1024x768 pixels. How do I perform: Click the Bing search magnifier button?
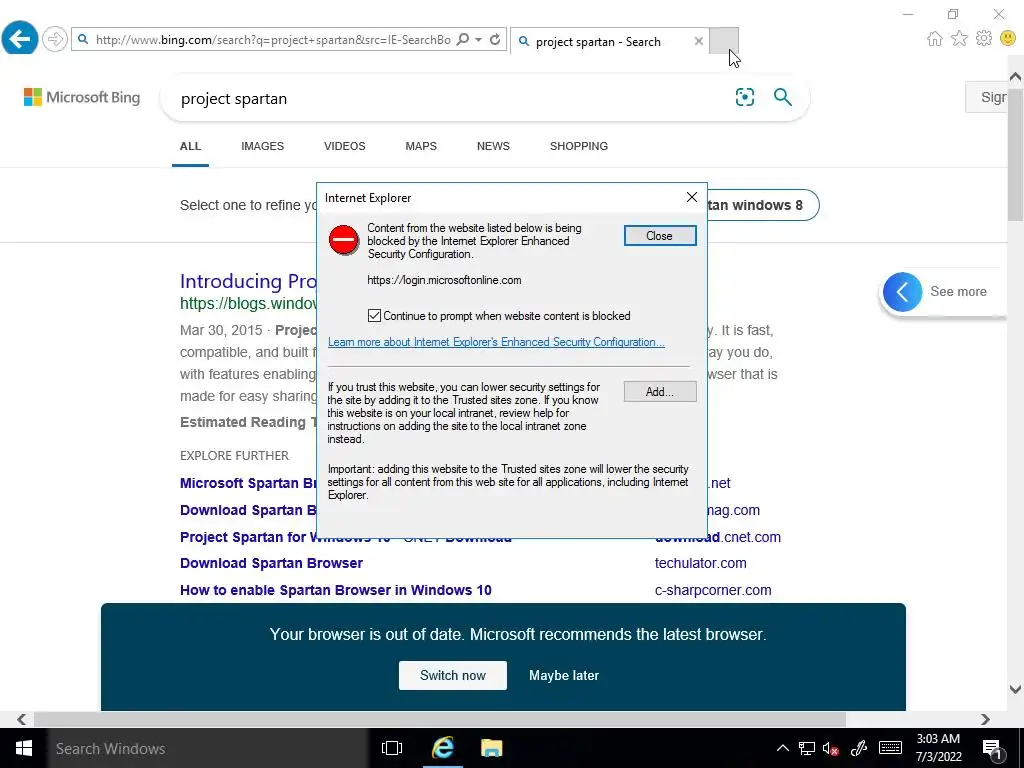pos(782,97)
